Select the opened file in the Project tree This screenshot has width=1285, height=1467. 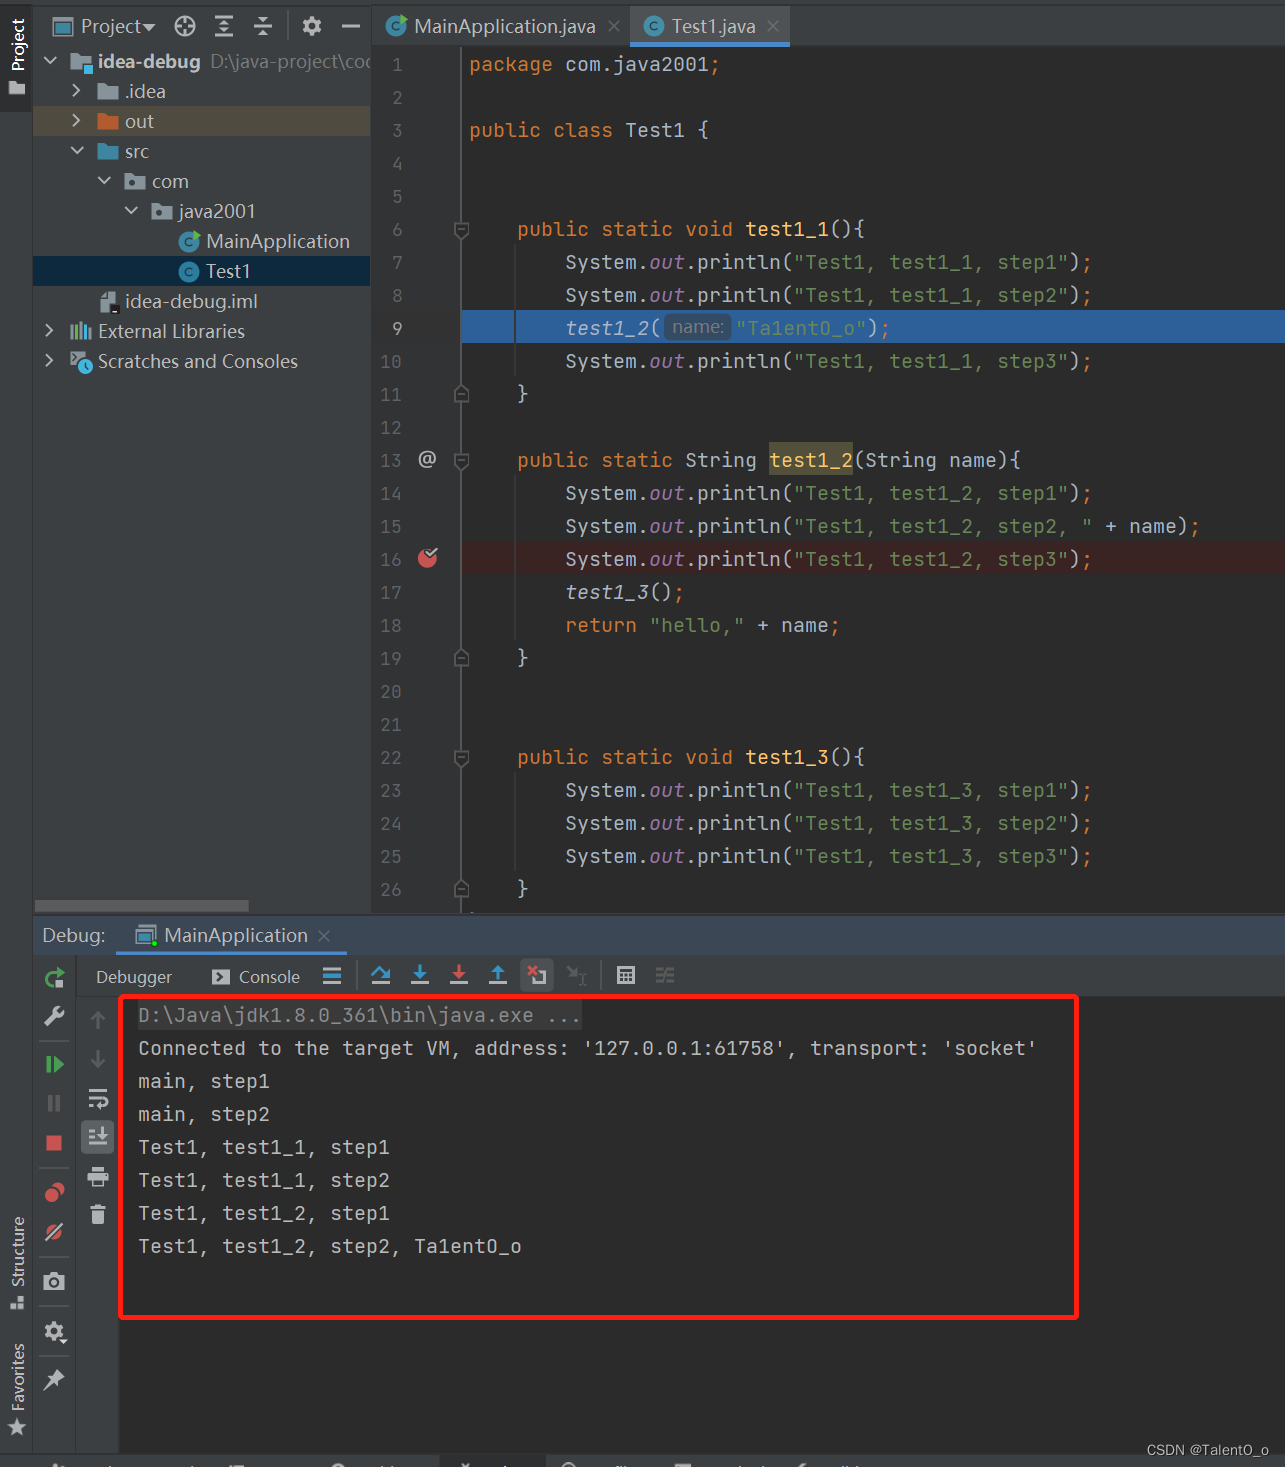point(185,26)
